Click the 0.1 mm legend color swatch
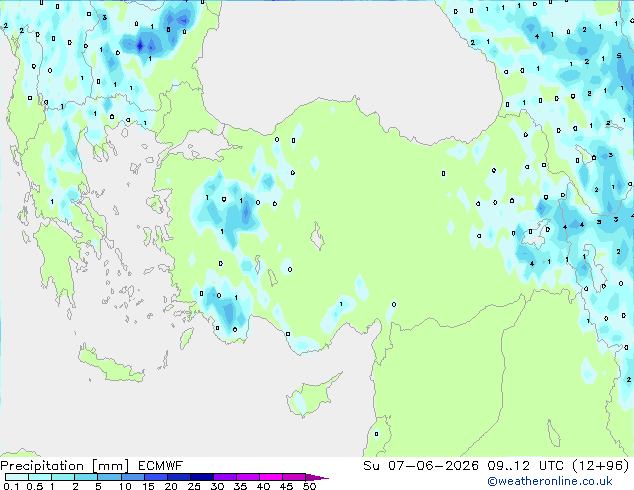 (17, 477)
